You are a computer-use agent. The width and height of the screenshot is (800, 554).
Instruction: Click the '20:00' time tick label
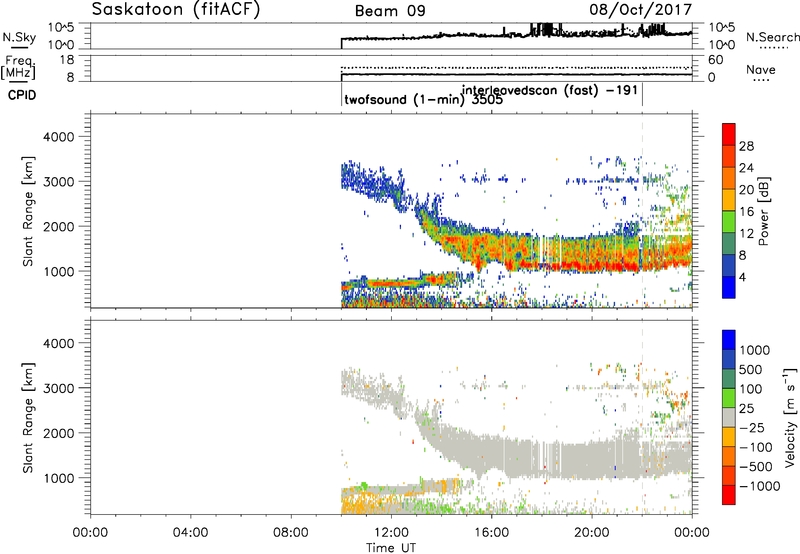pyautogui.click(x=592, y=533)
